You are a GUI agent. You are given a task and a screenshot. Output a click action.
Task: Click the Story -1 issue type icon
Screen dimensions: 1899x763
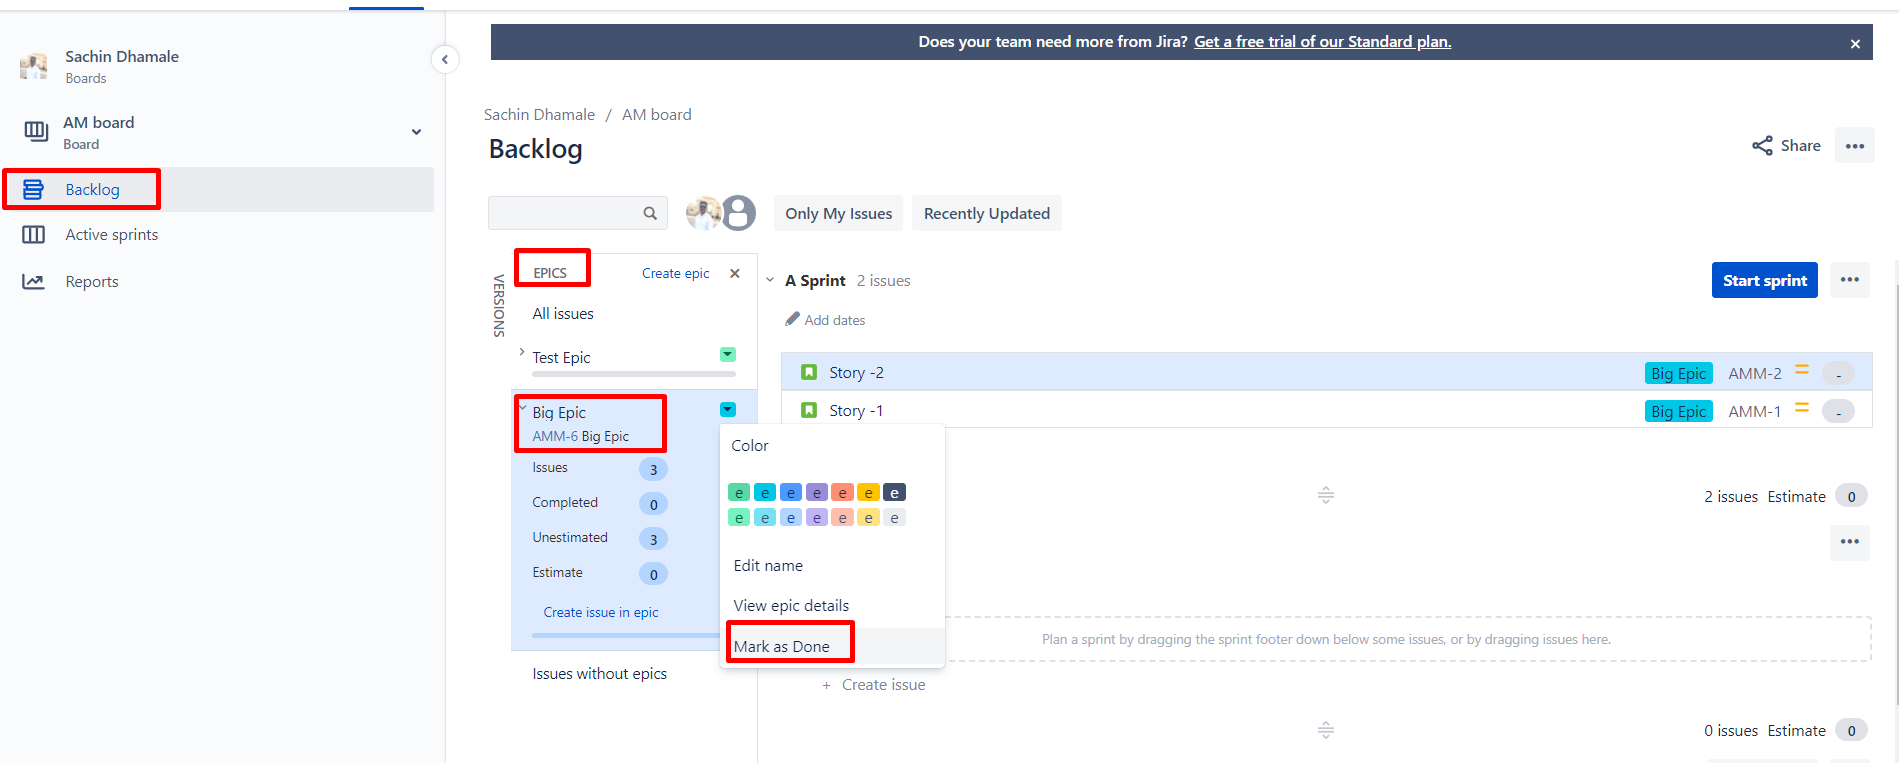pyautogui.click(x=809, y=410)
